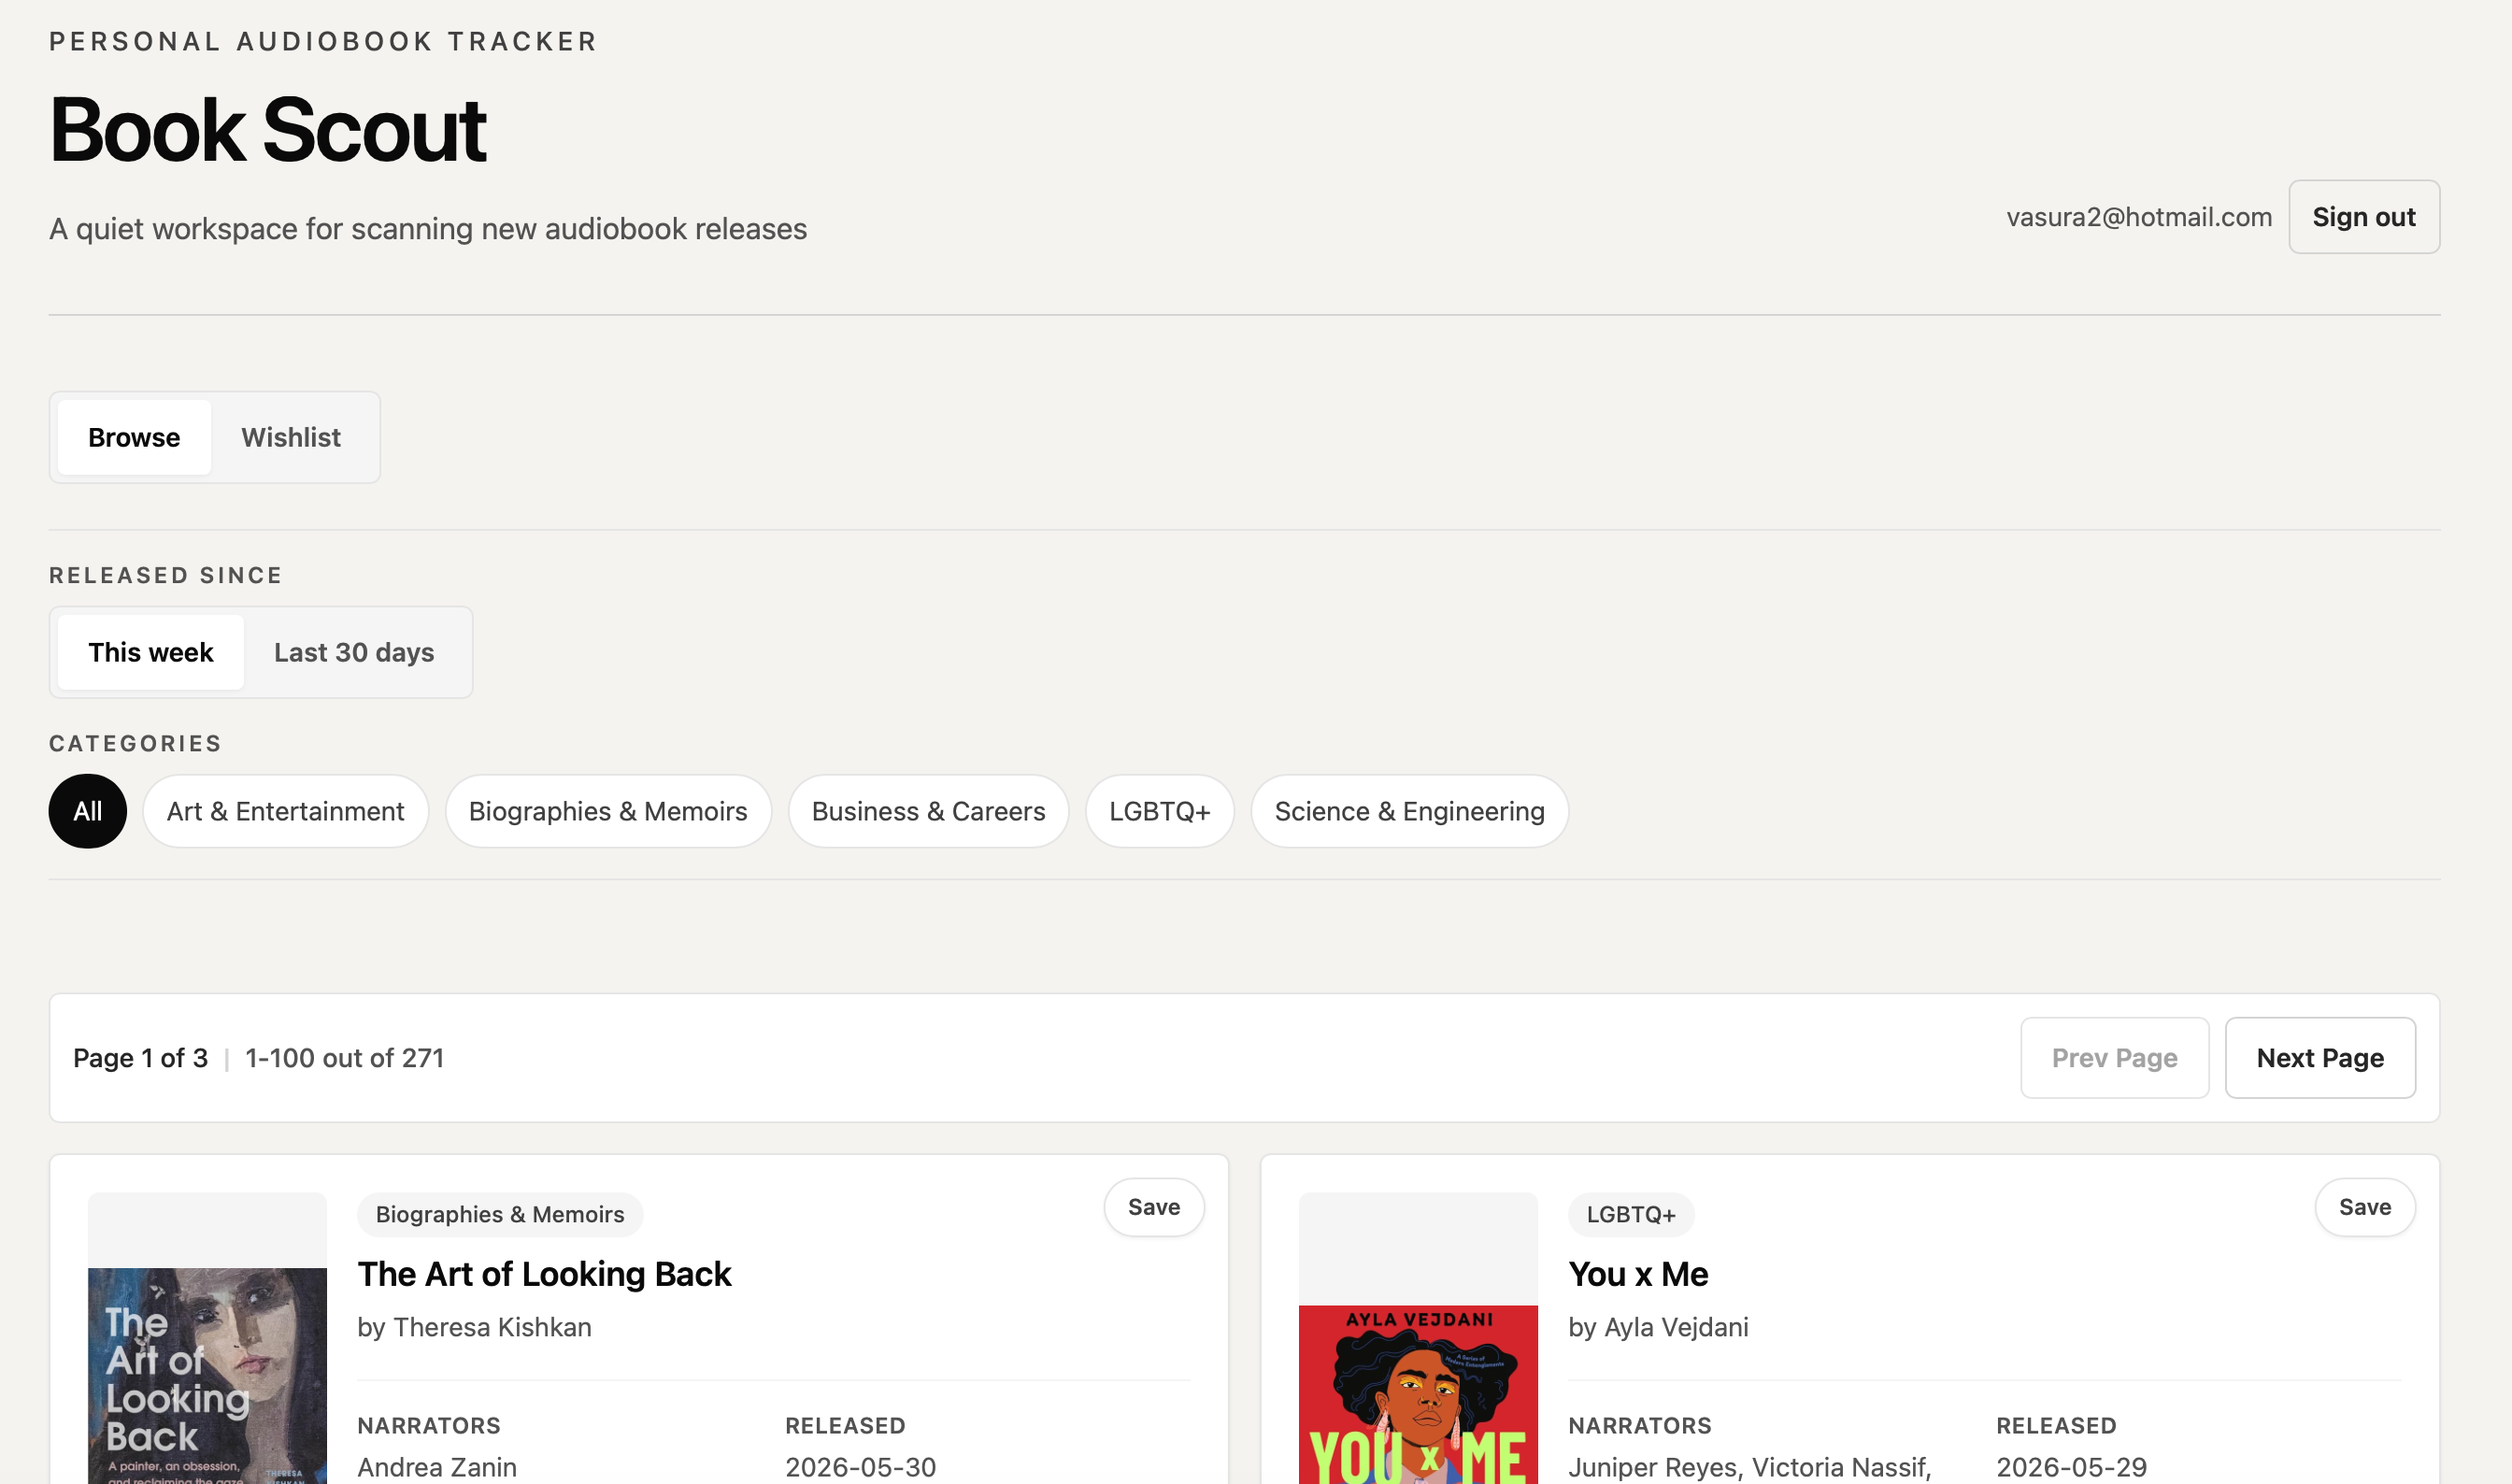
Task: Click release date 2026-05-30
Action: (x=860, y=1467)
